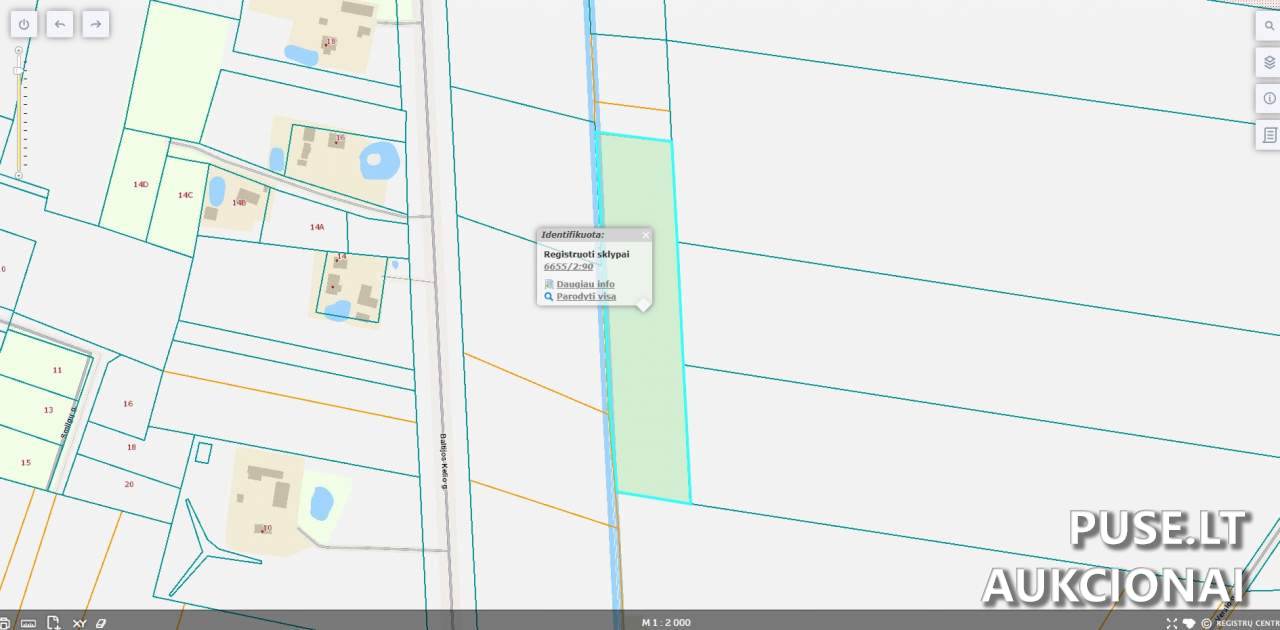Click zoom-in button atop zoom slider

click(x=18, y=50)
